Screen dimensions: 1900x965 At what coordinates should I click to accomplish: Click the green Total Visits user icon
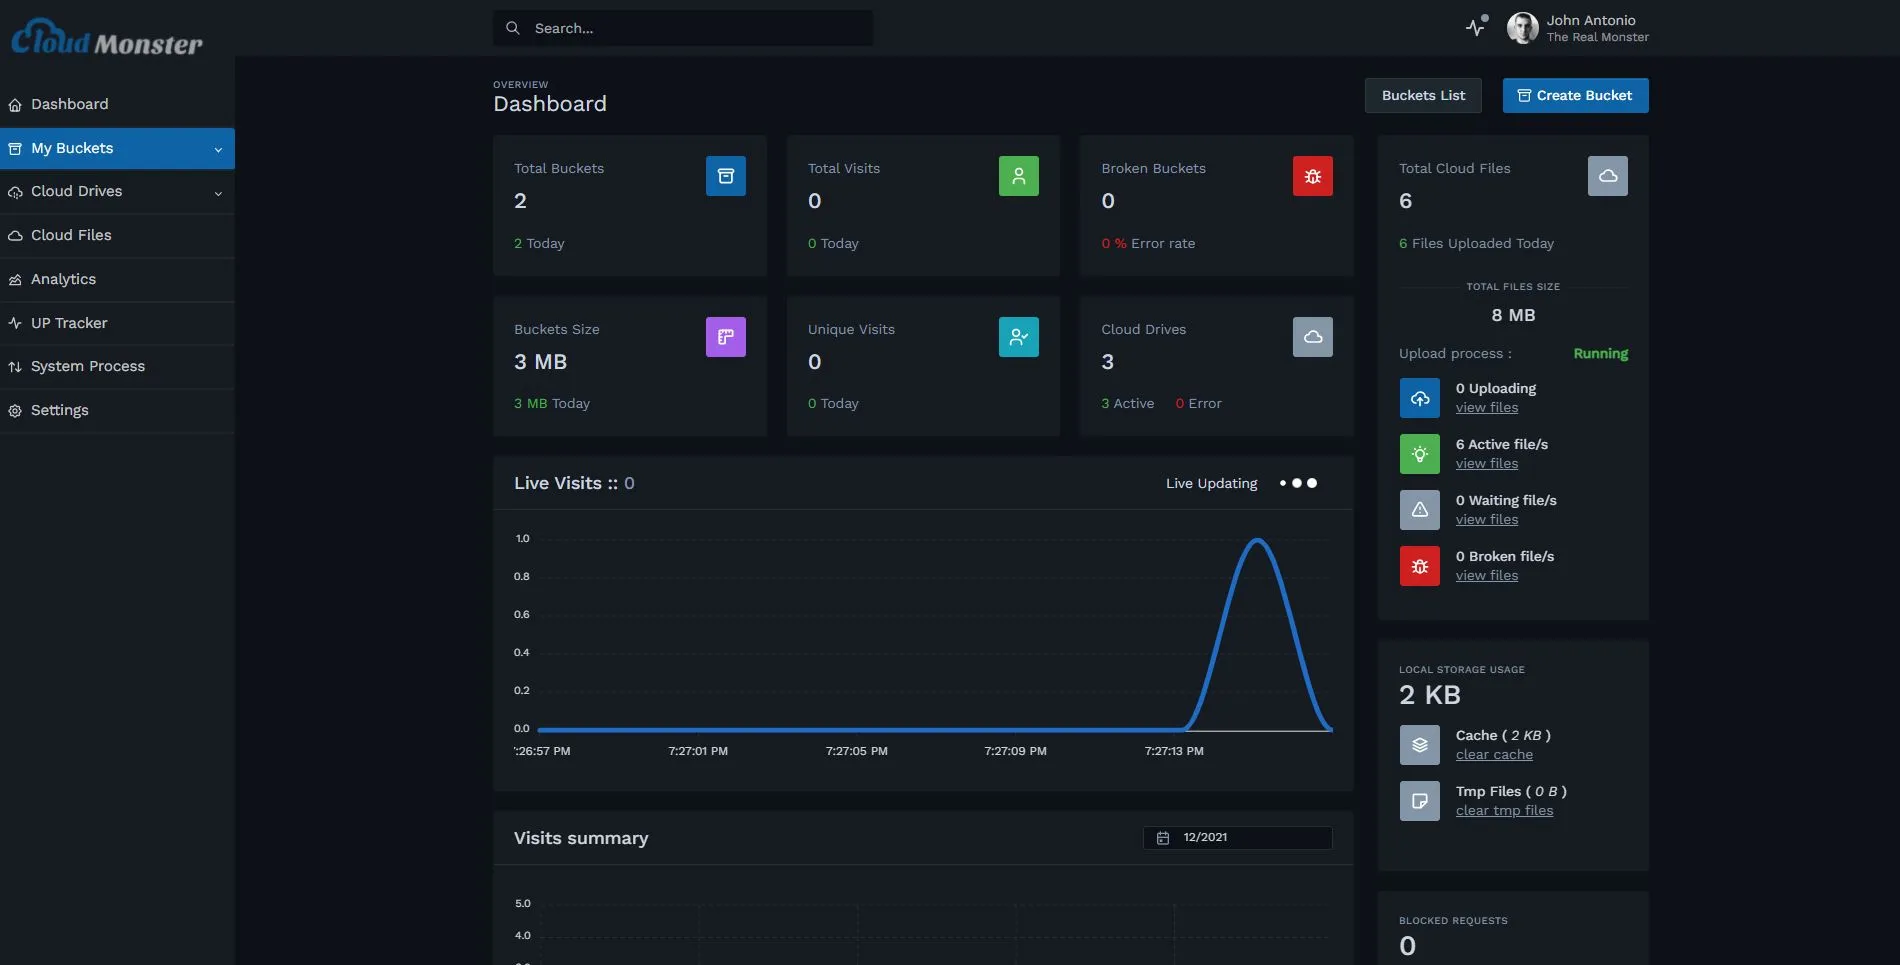tap(1018, 176)
